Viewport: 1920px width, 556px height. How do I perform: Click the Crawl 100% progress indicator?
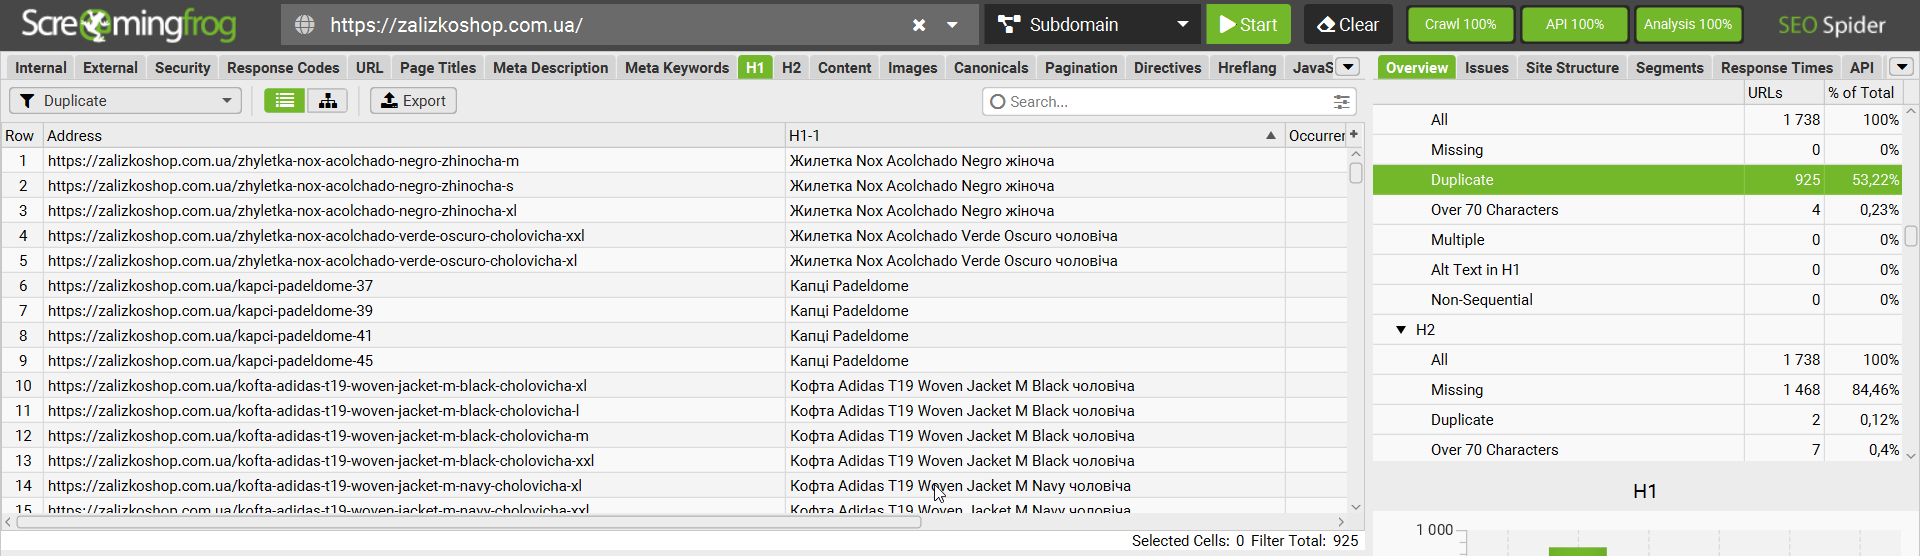(1460, 24)
